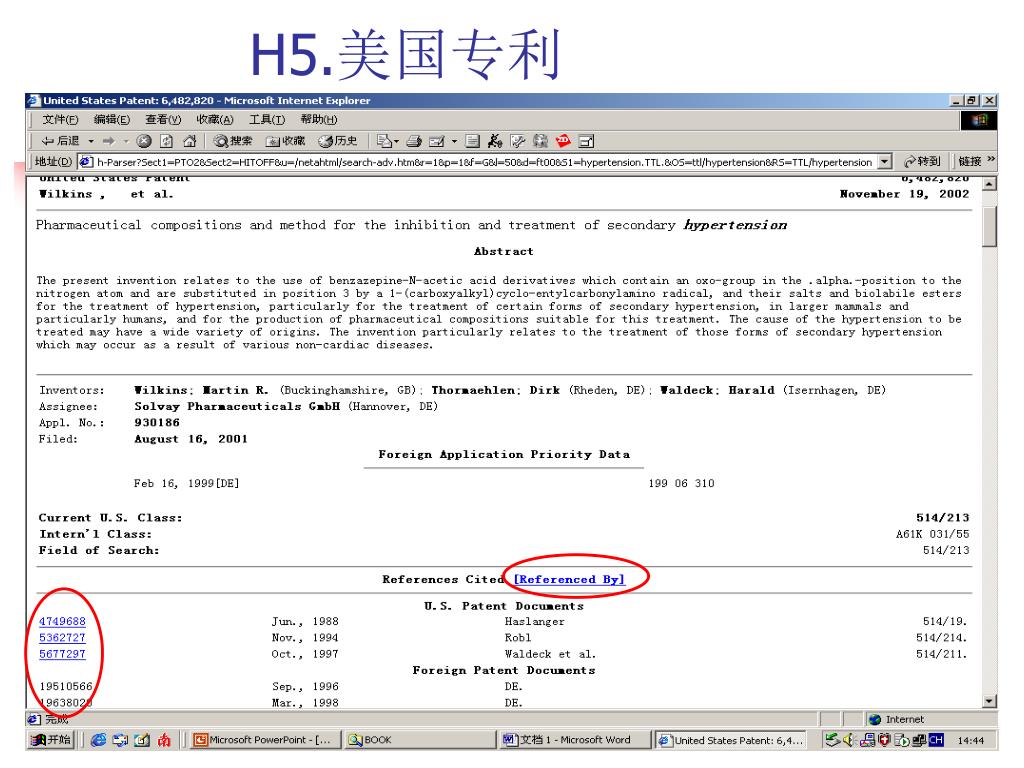The width and height of the screenshot is (1024, 768).
Task: Click the Edit page toolbar icon
Action: (x=436, y=140)
